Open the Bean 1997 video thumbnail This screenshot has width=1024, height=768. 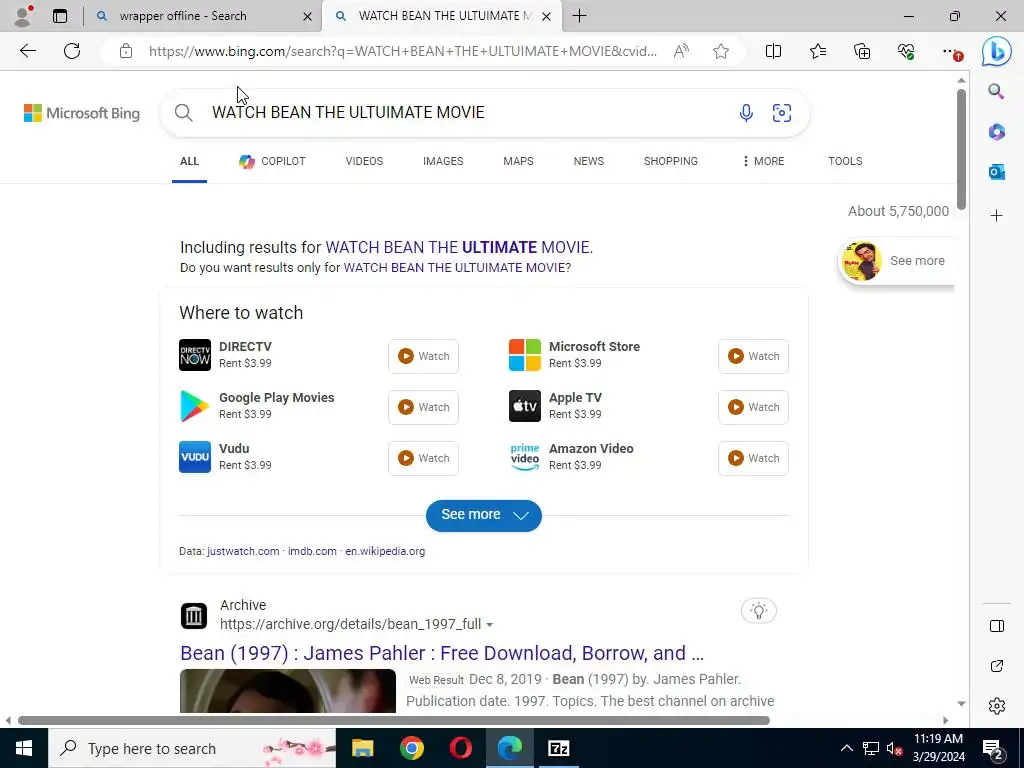pos(287,690)
